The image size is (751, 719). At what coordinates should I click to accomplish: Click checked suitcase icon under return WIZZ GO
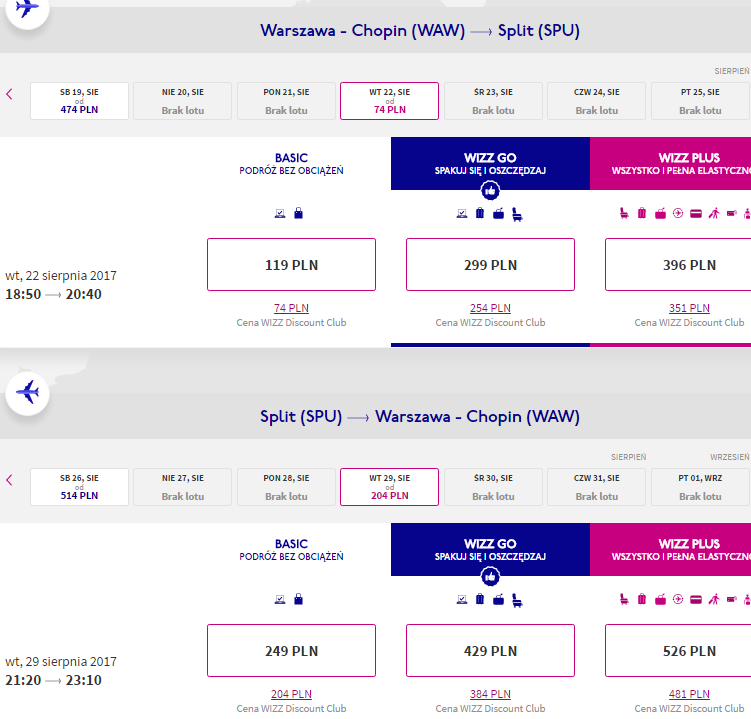(x=480, y=599)
